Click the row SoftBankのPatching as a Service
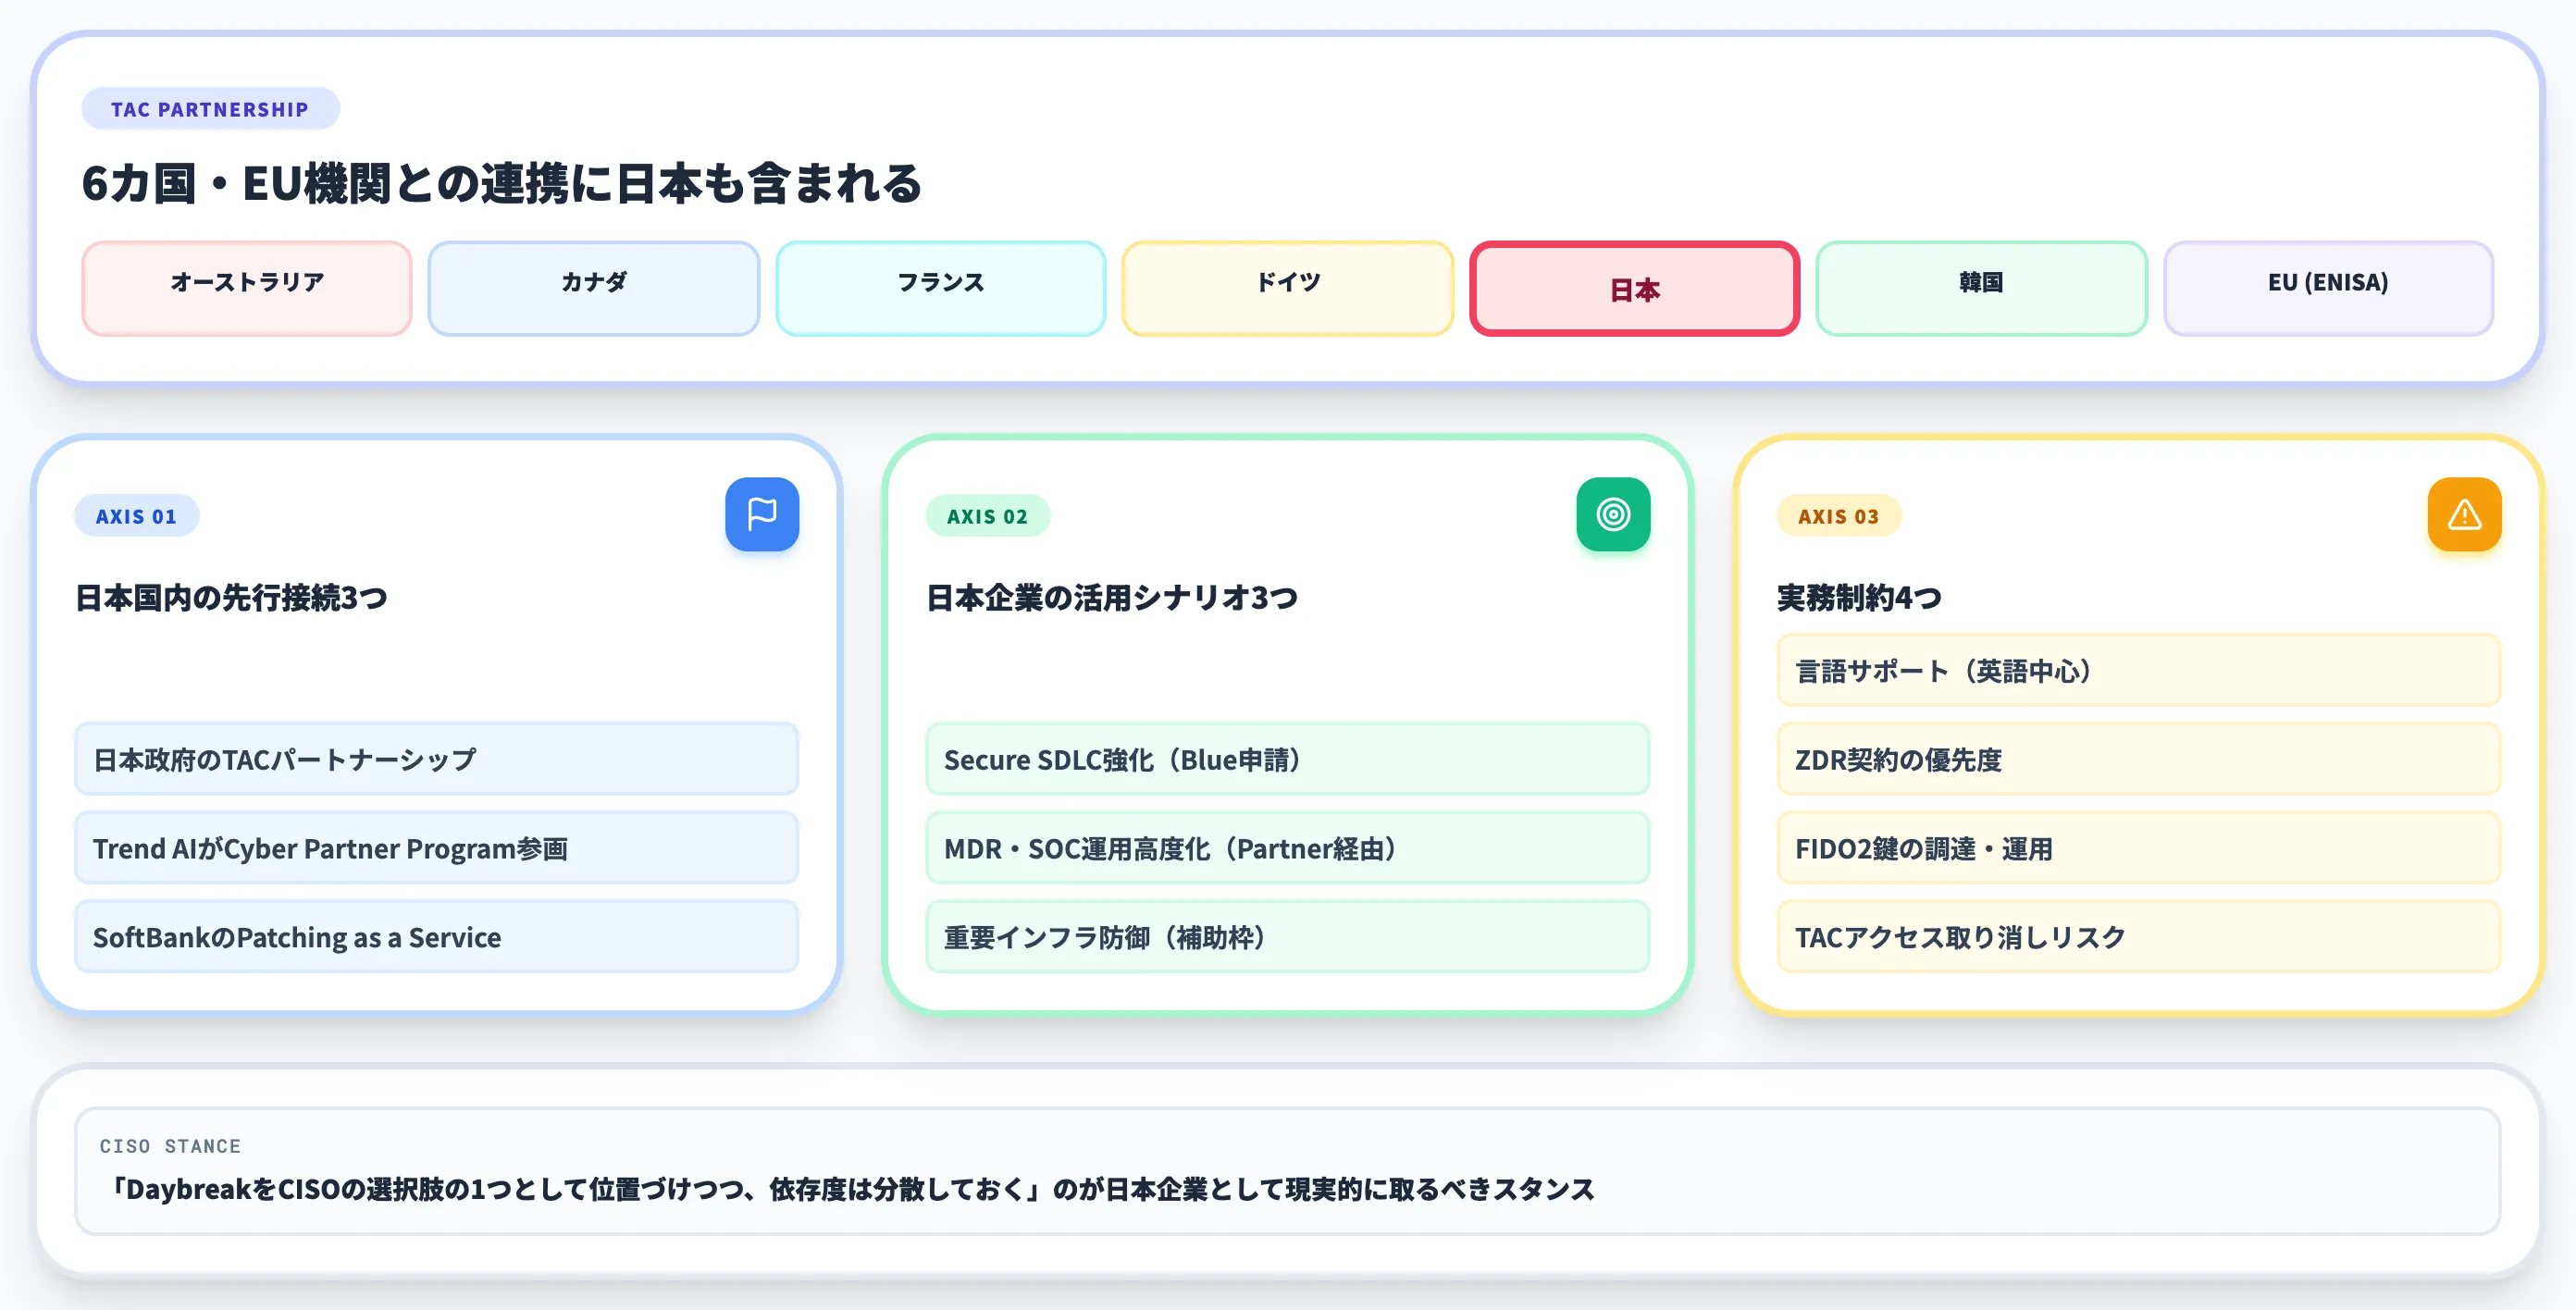Image resolution: width=2576 pixels, height=1310 pixels. coord(437,937)
